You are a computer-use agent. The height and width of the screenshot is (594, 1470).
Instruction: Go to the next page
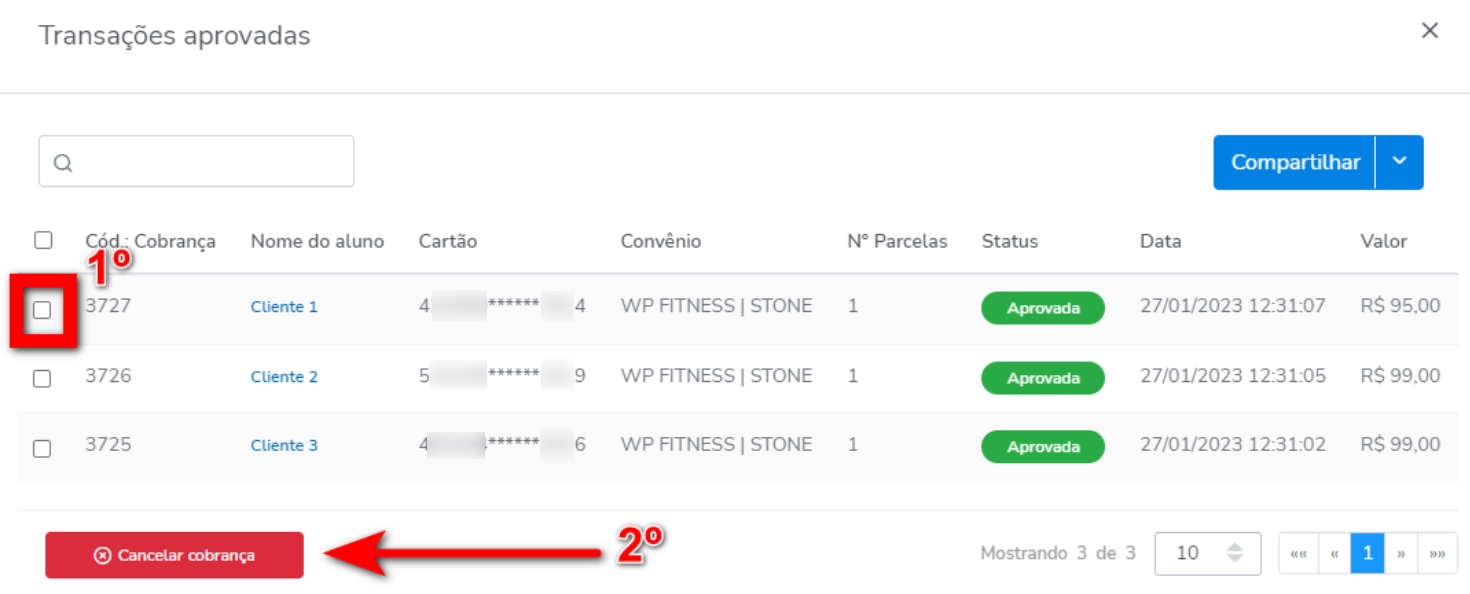(x=1401, y=553)
